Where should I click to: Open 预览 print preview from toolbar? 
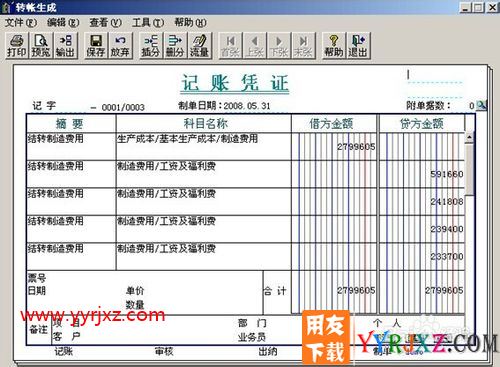pos(41,46)
